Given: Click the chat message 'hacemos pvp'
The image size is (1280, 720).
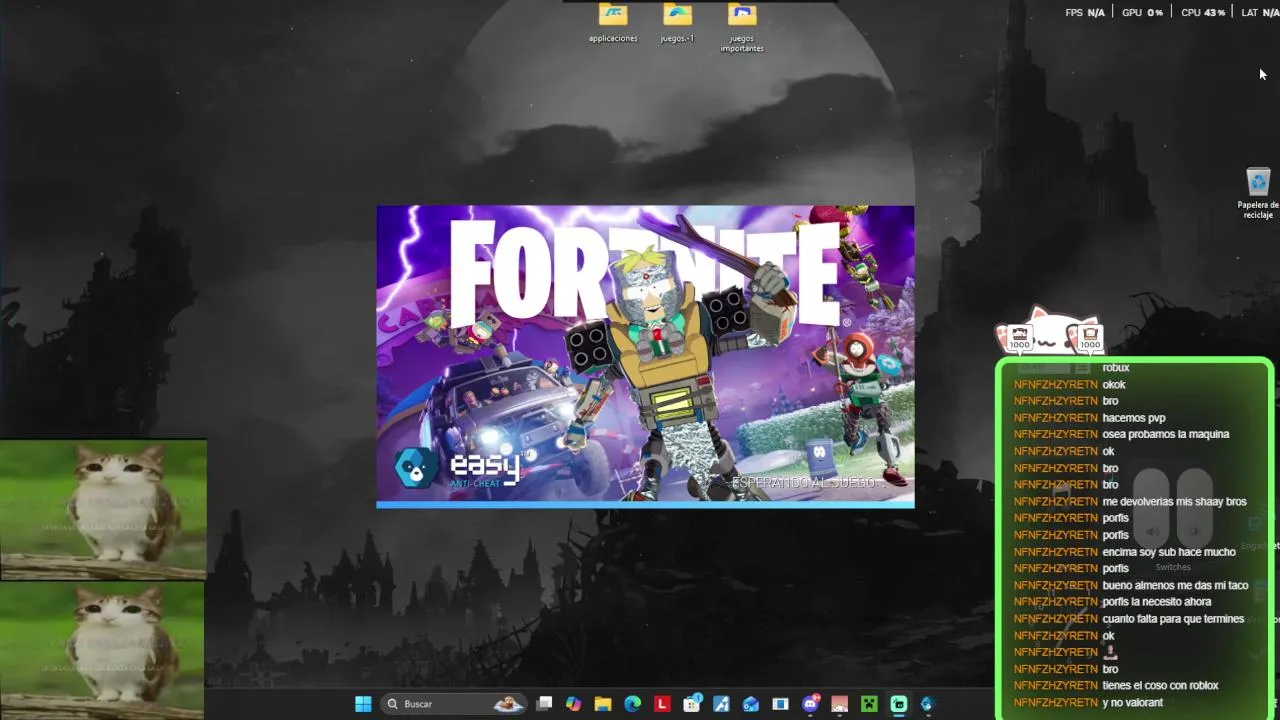Looking at the screenshot, I should (1134, 418).
